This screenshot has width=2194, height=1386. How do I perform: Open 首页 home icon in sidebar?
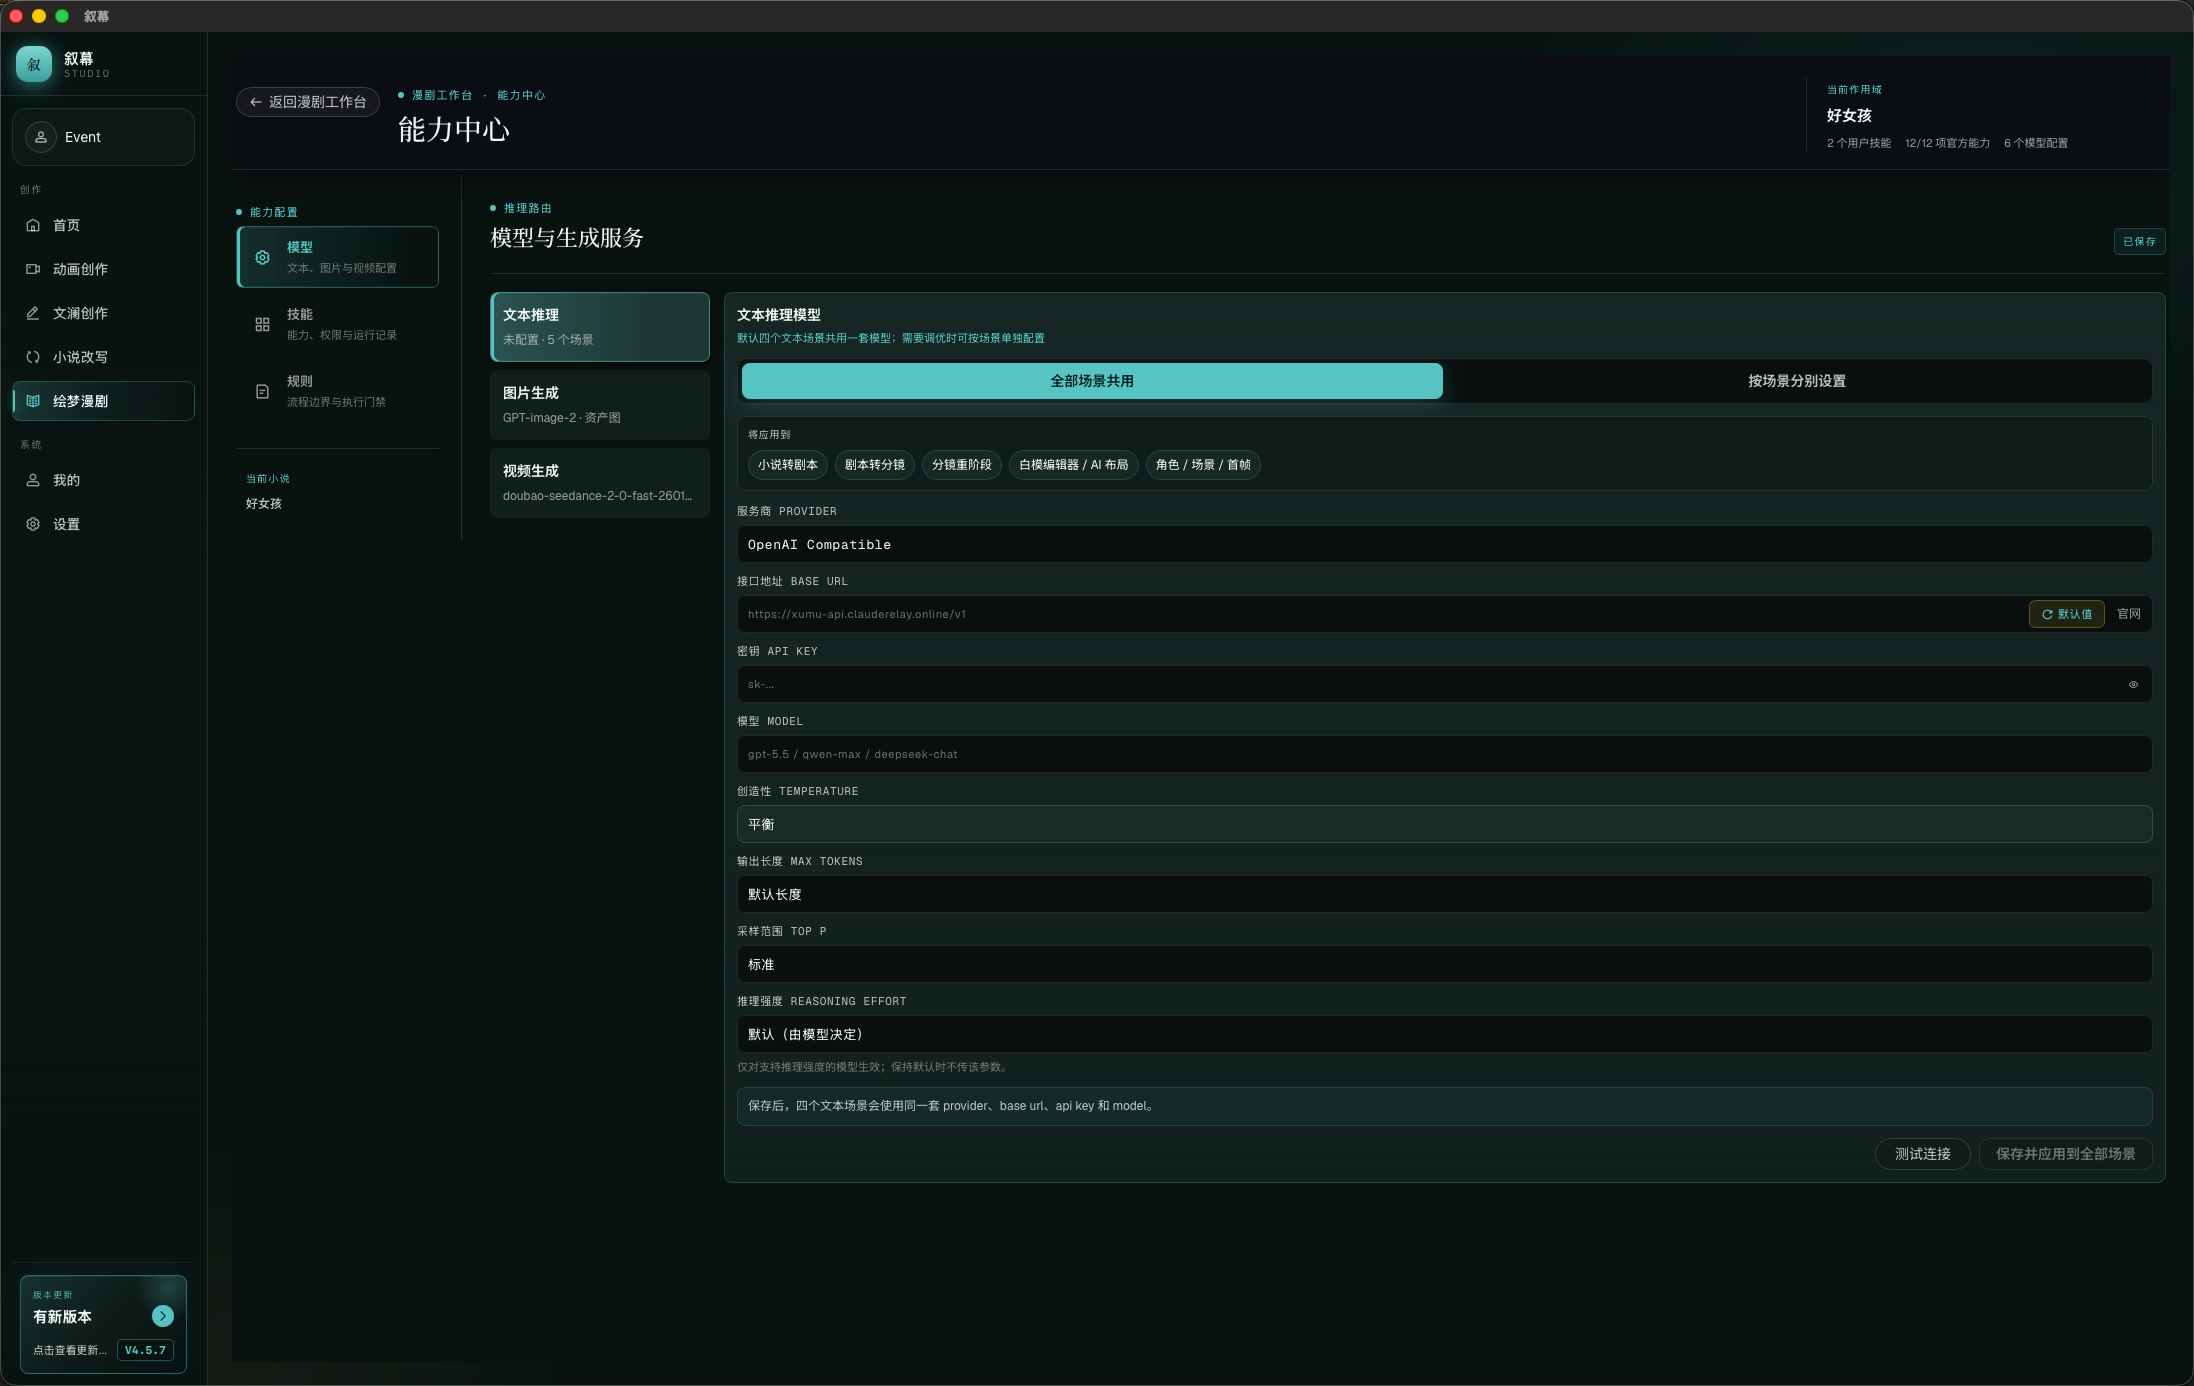[33, 225]
